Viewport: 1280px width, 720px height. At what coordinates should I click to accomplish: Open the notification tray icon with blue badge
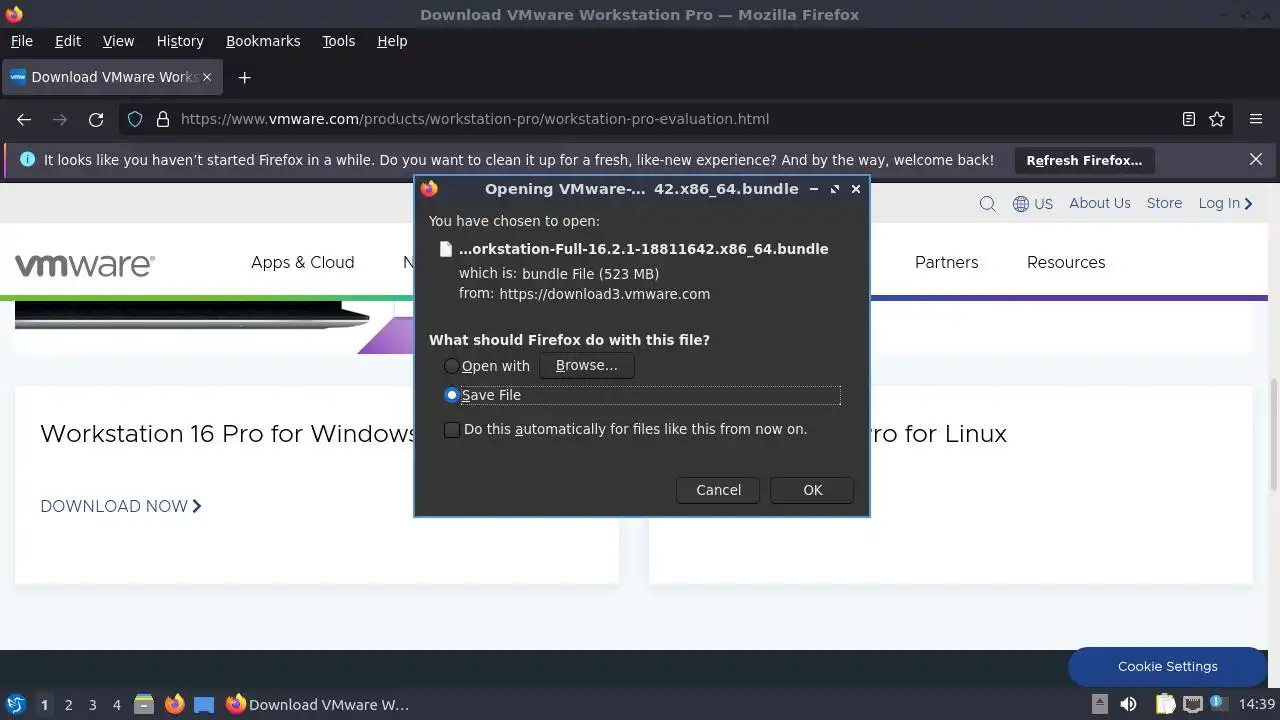point(1219,704)
